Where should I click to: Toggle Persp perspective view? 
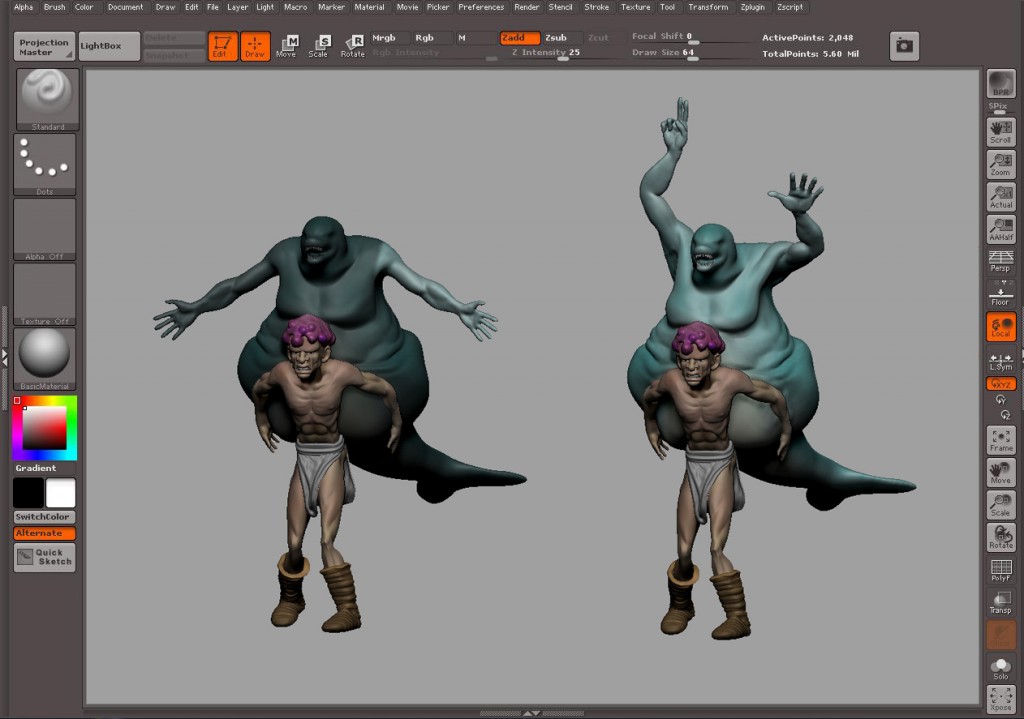pos(1001,262)
